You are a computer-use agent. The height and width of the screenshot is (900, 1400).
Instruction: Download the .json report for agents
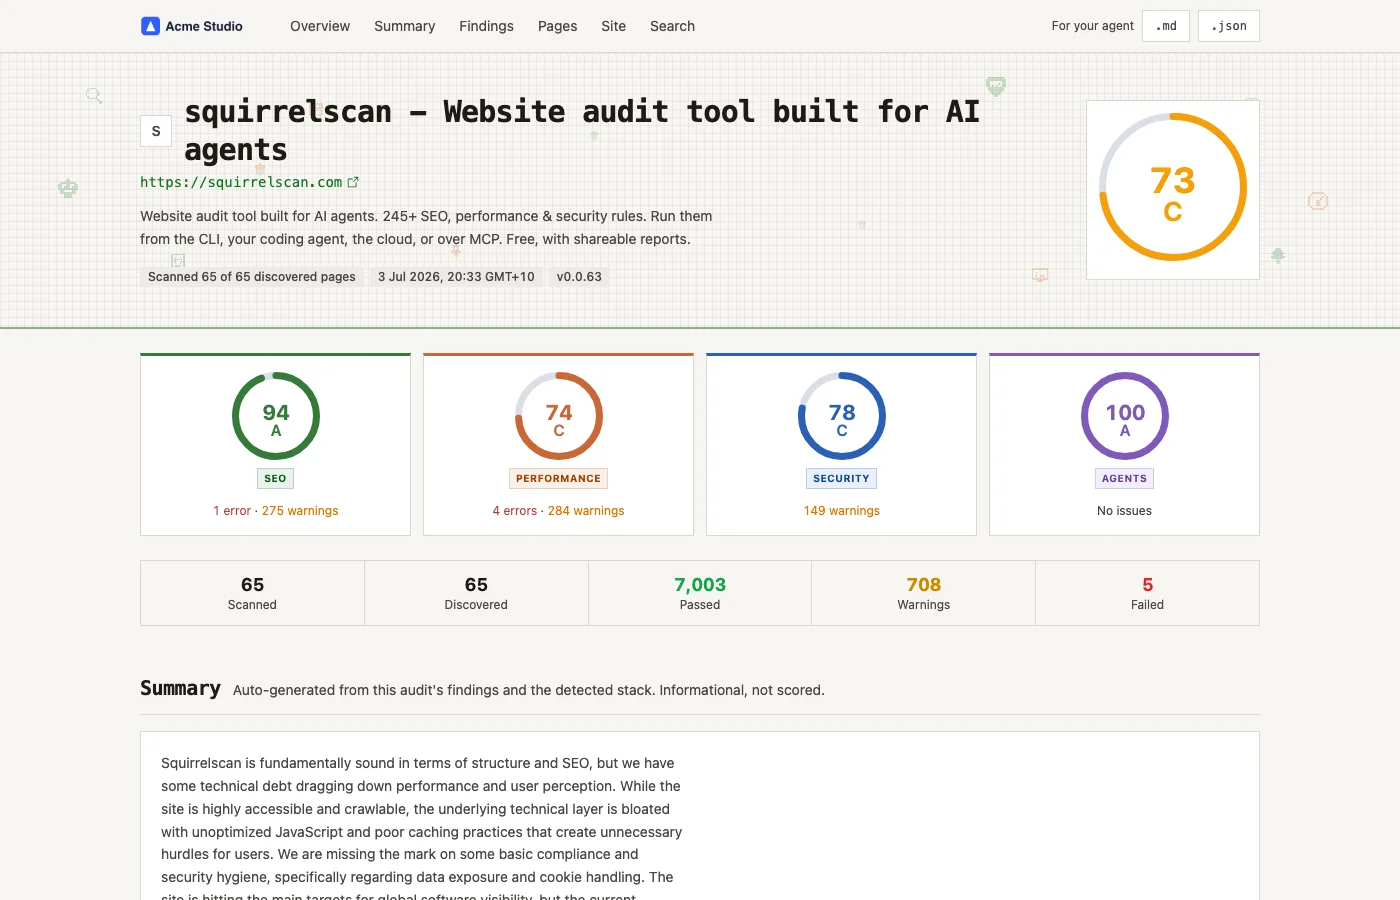1229,26
